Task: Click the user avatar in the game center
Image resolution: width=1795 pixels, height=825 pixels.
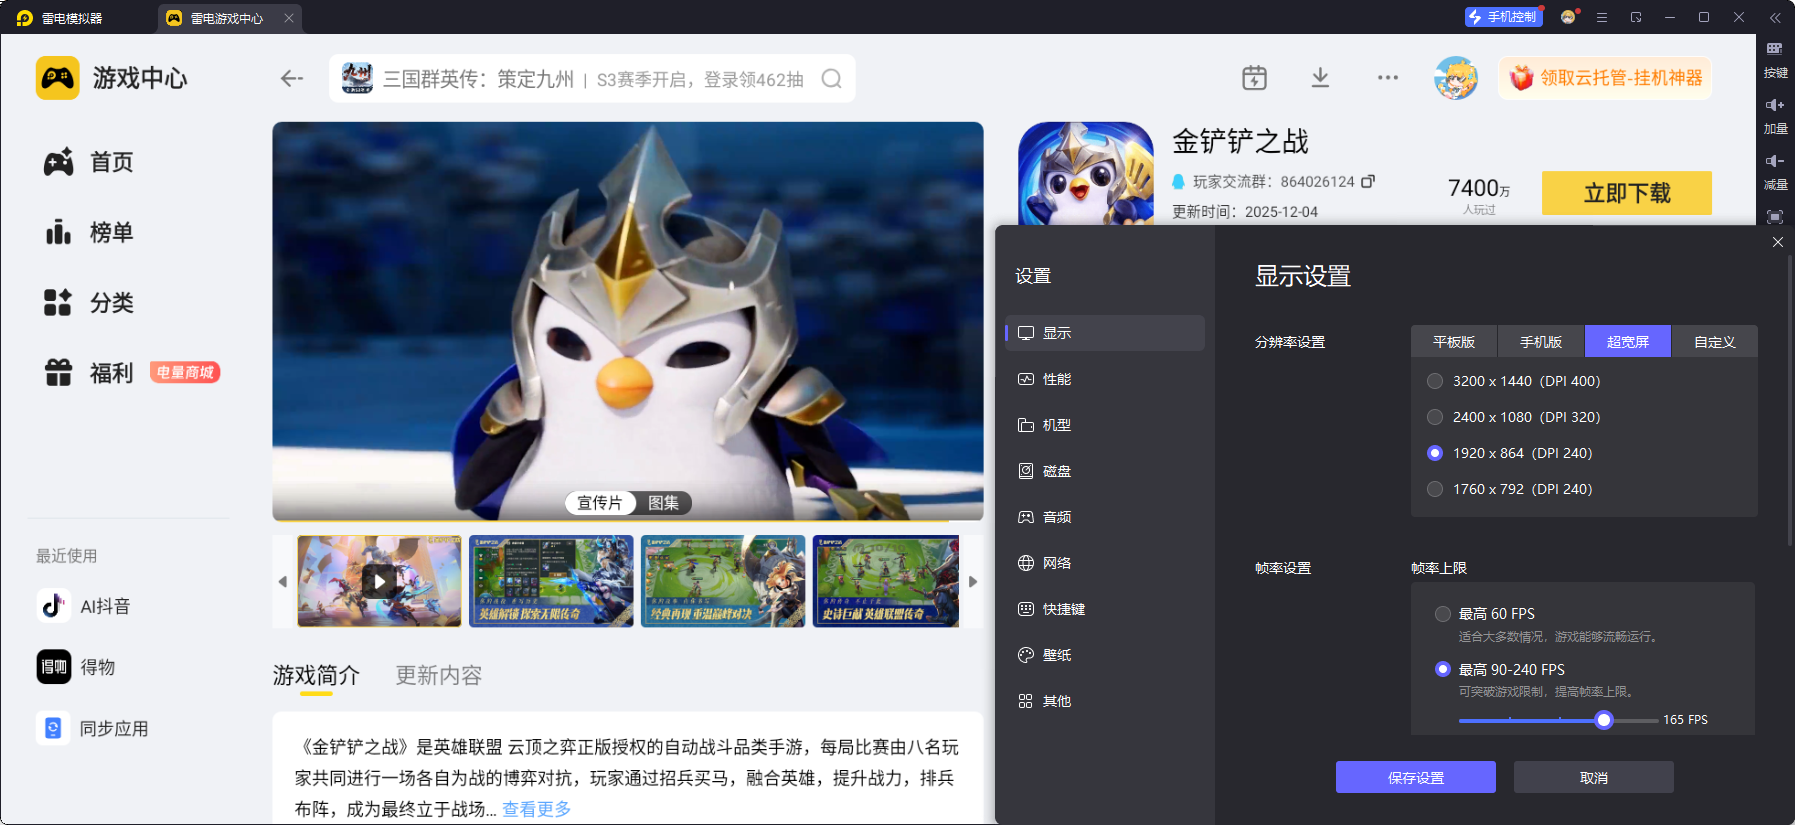Action: tap(1456, 78)
